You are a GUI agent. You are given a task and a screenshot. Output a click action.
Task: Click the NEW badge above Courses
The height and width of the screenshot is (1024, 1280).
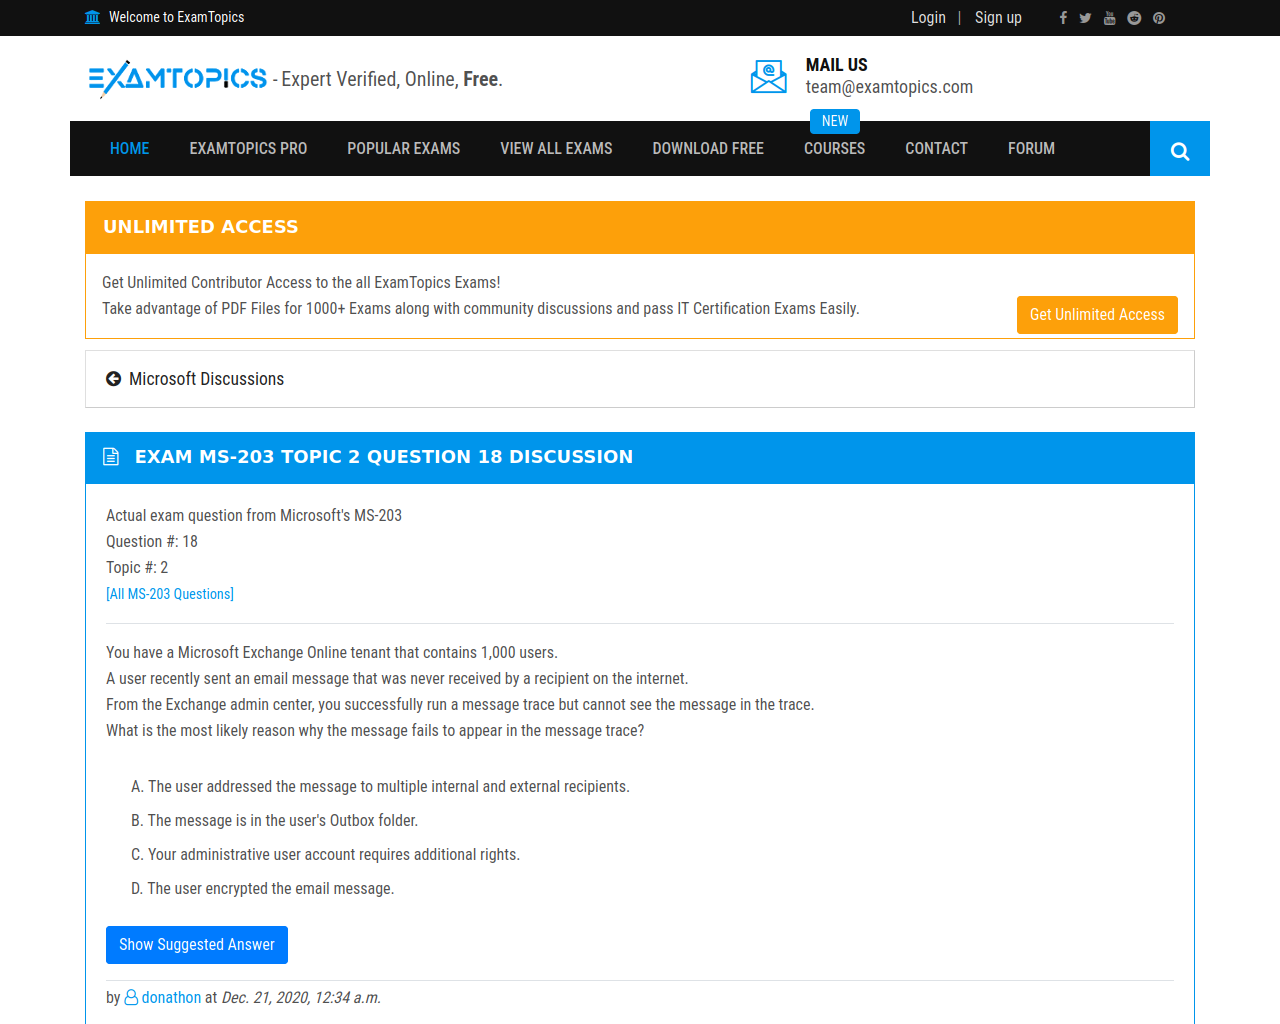[835, 121]
